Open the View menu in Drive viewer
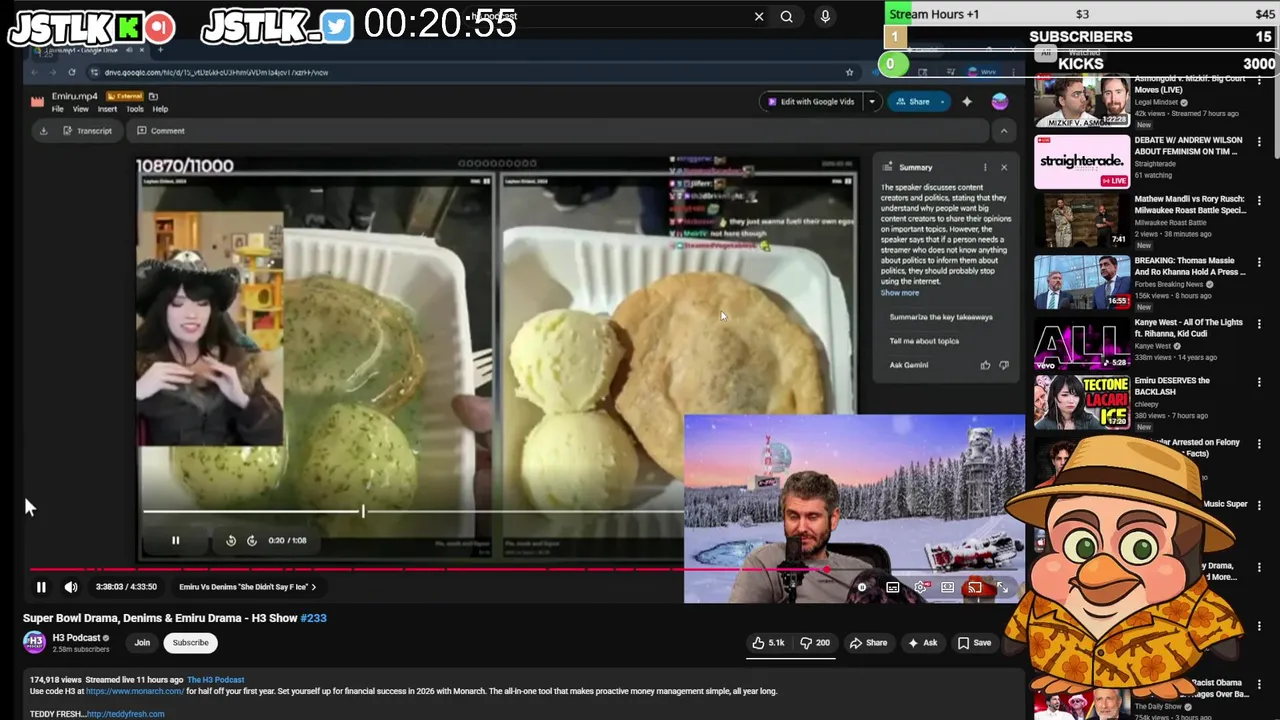This screenshot has width=1280, height=720. [81, 109]
